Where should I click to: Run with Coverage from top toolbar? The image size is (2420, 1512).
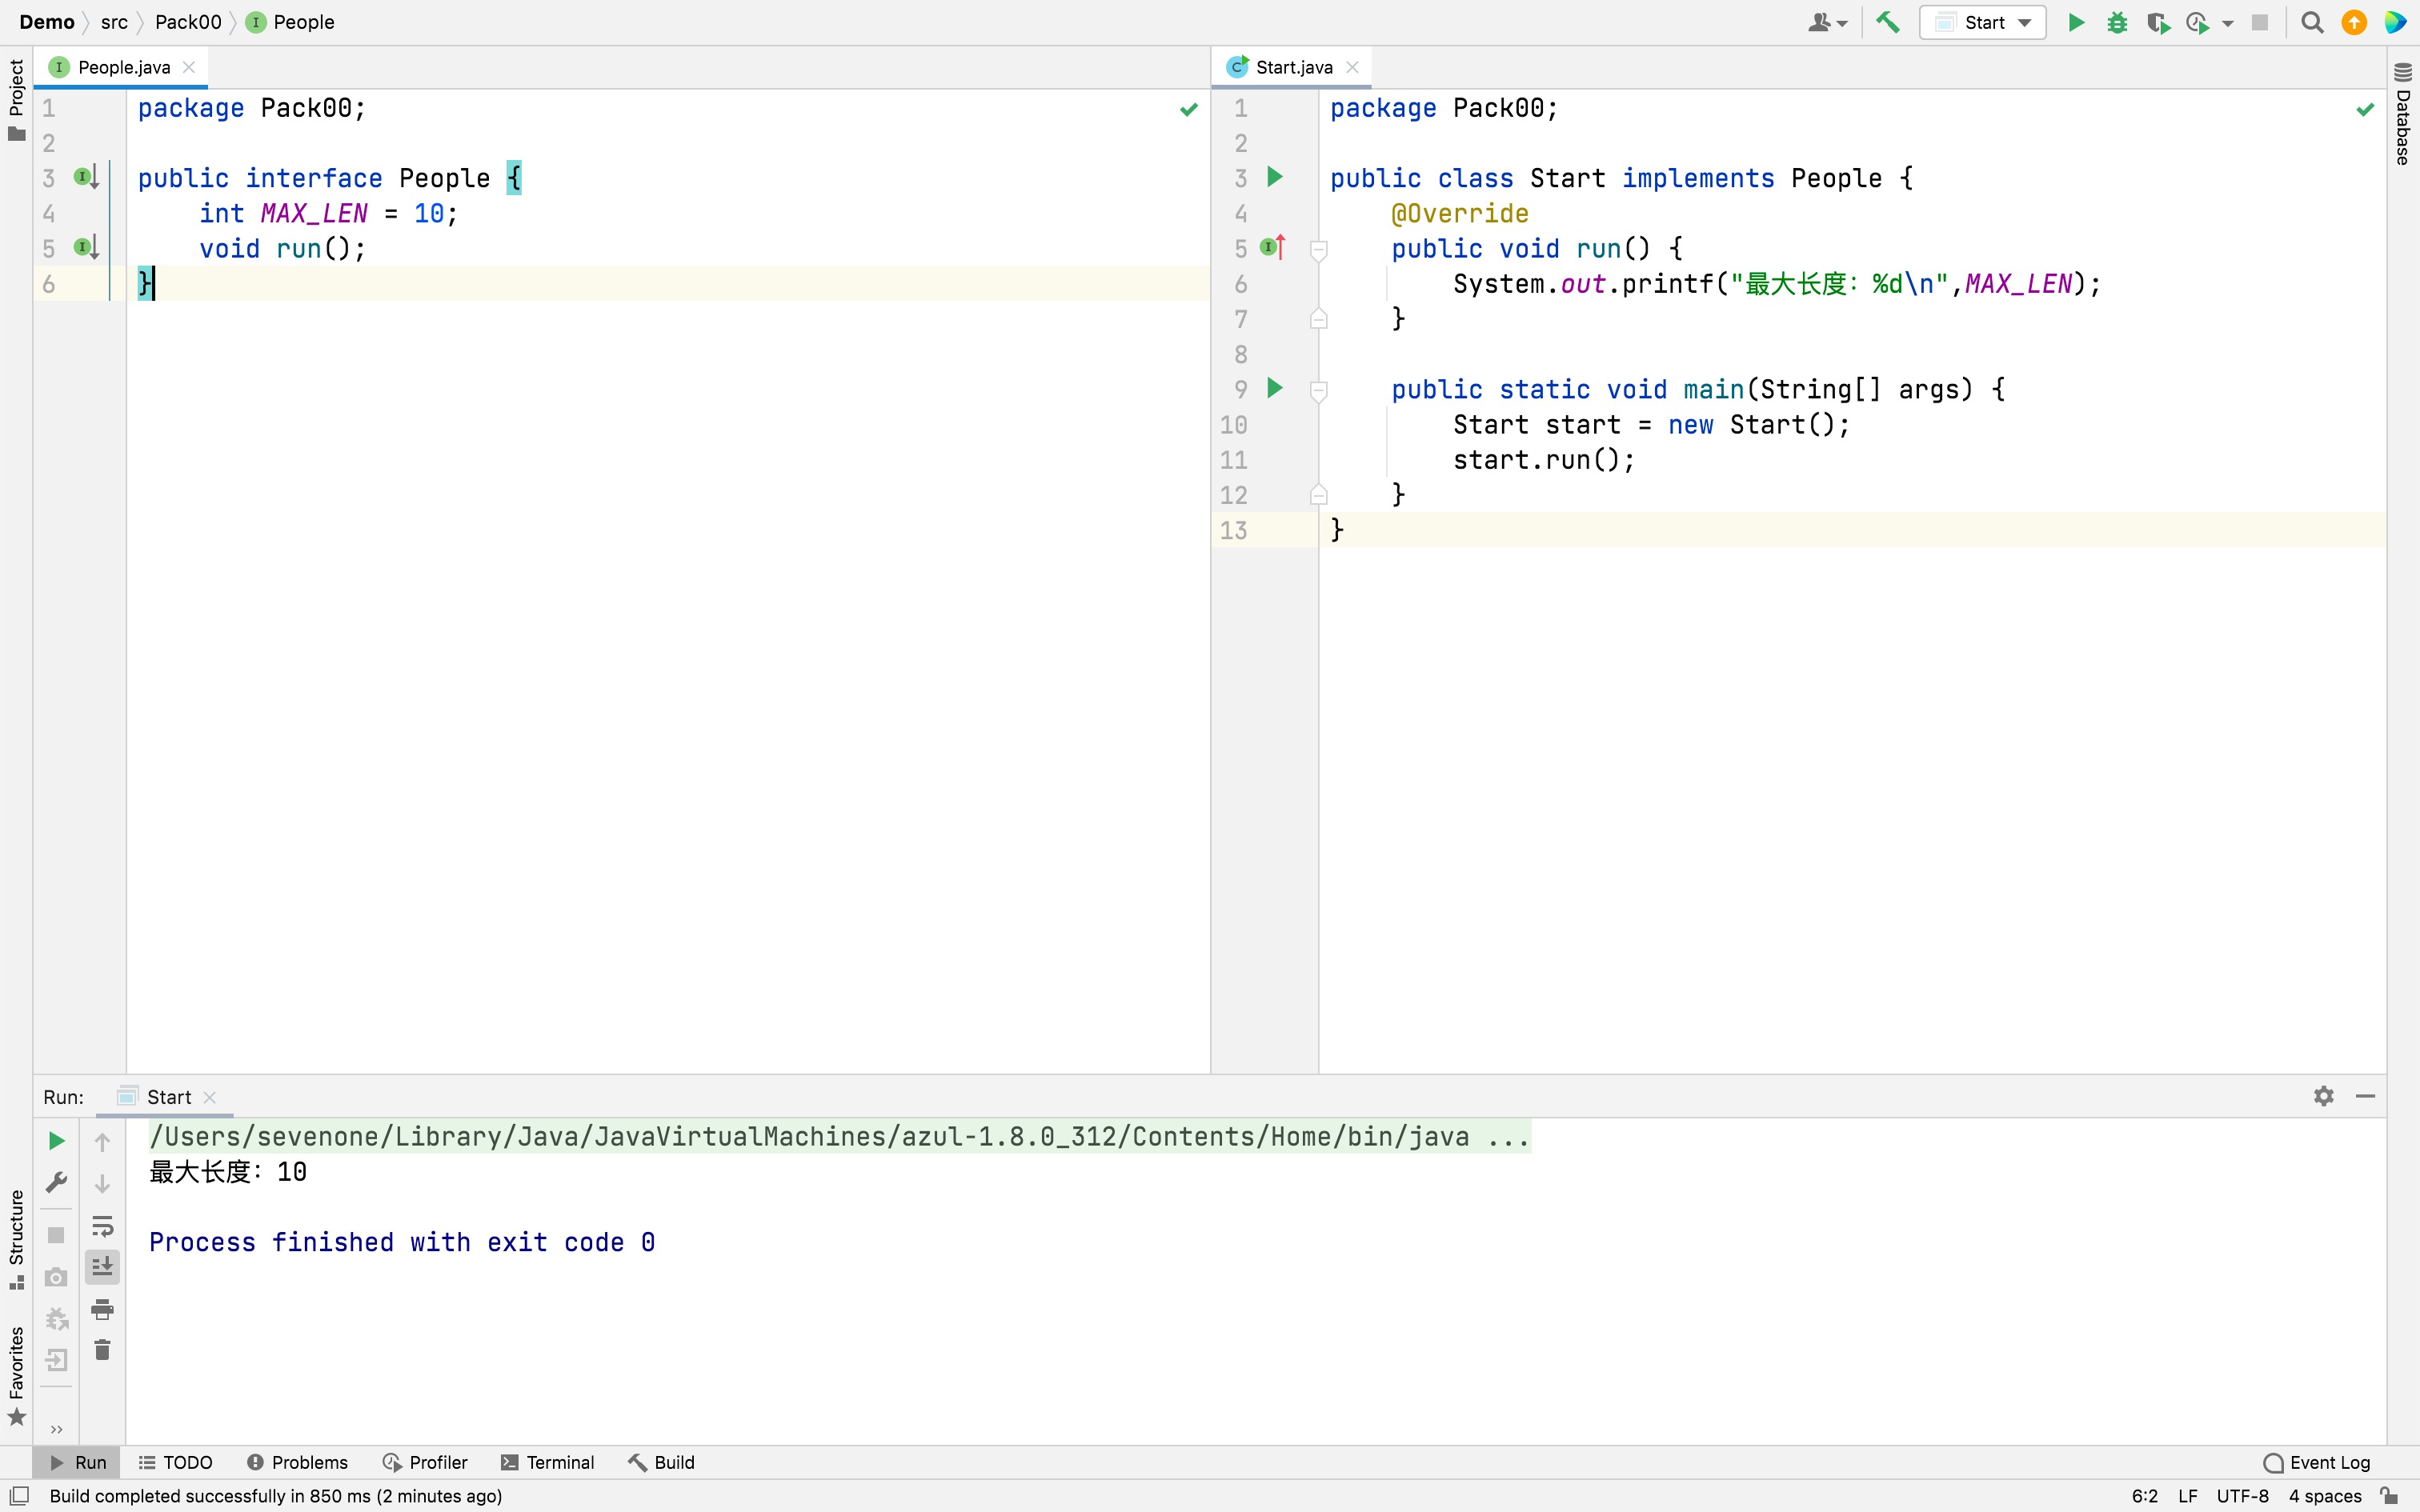tap(2157, 22)
